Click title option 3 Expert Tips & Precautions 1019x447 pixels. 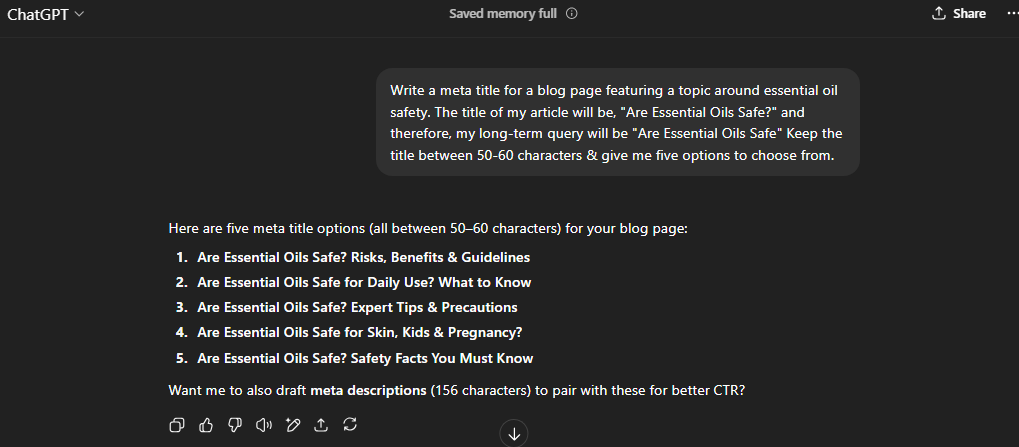click(357, 307)
